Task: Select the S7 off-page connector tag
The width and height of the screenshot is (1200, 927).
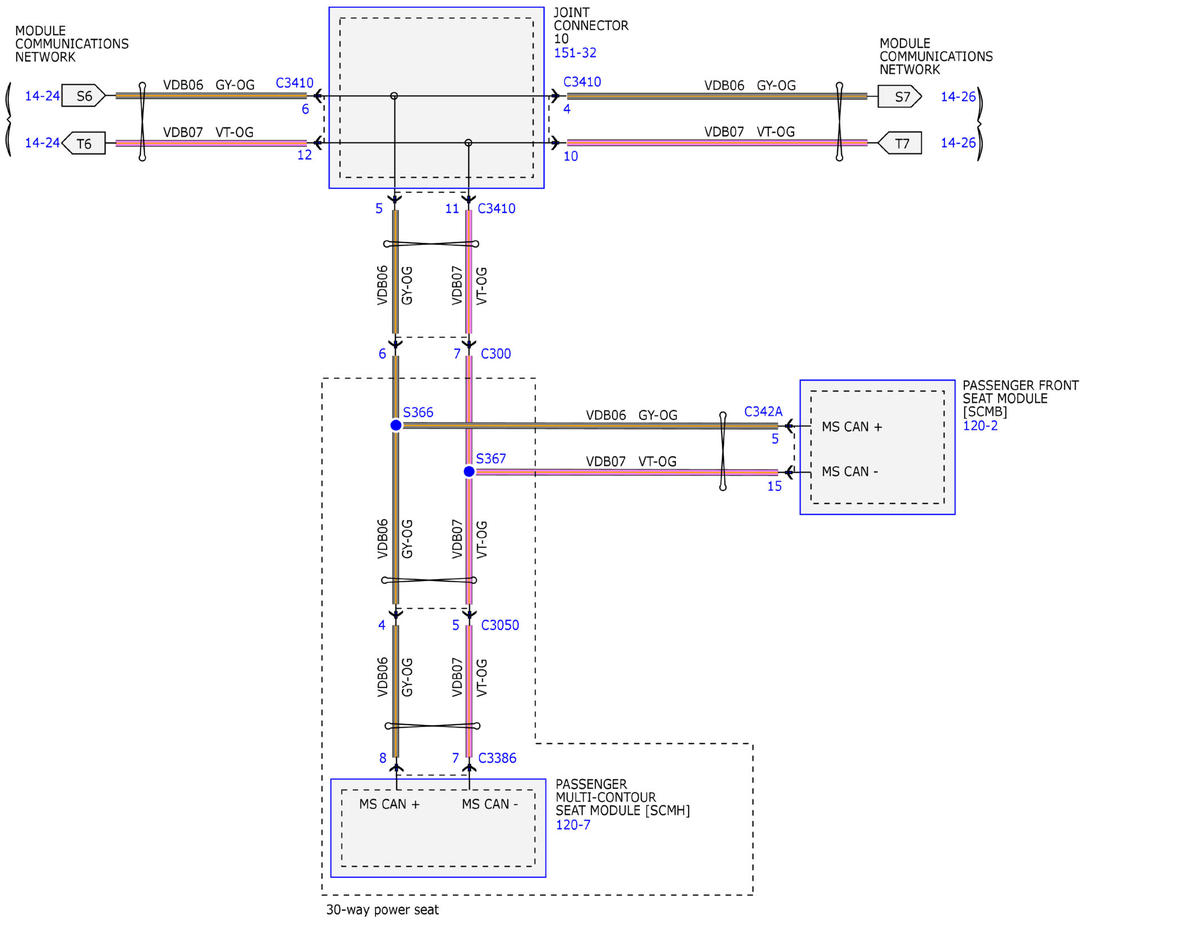Action: pos(900,96)
